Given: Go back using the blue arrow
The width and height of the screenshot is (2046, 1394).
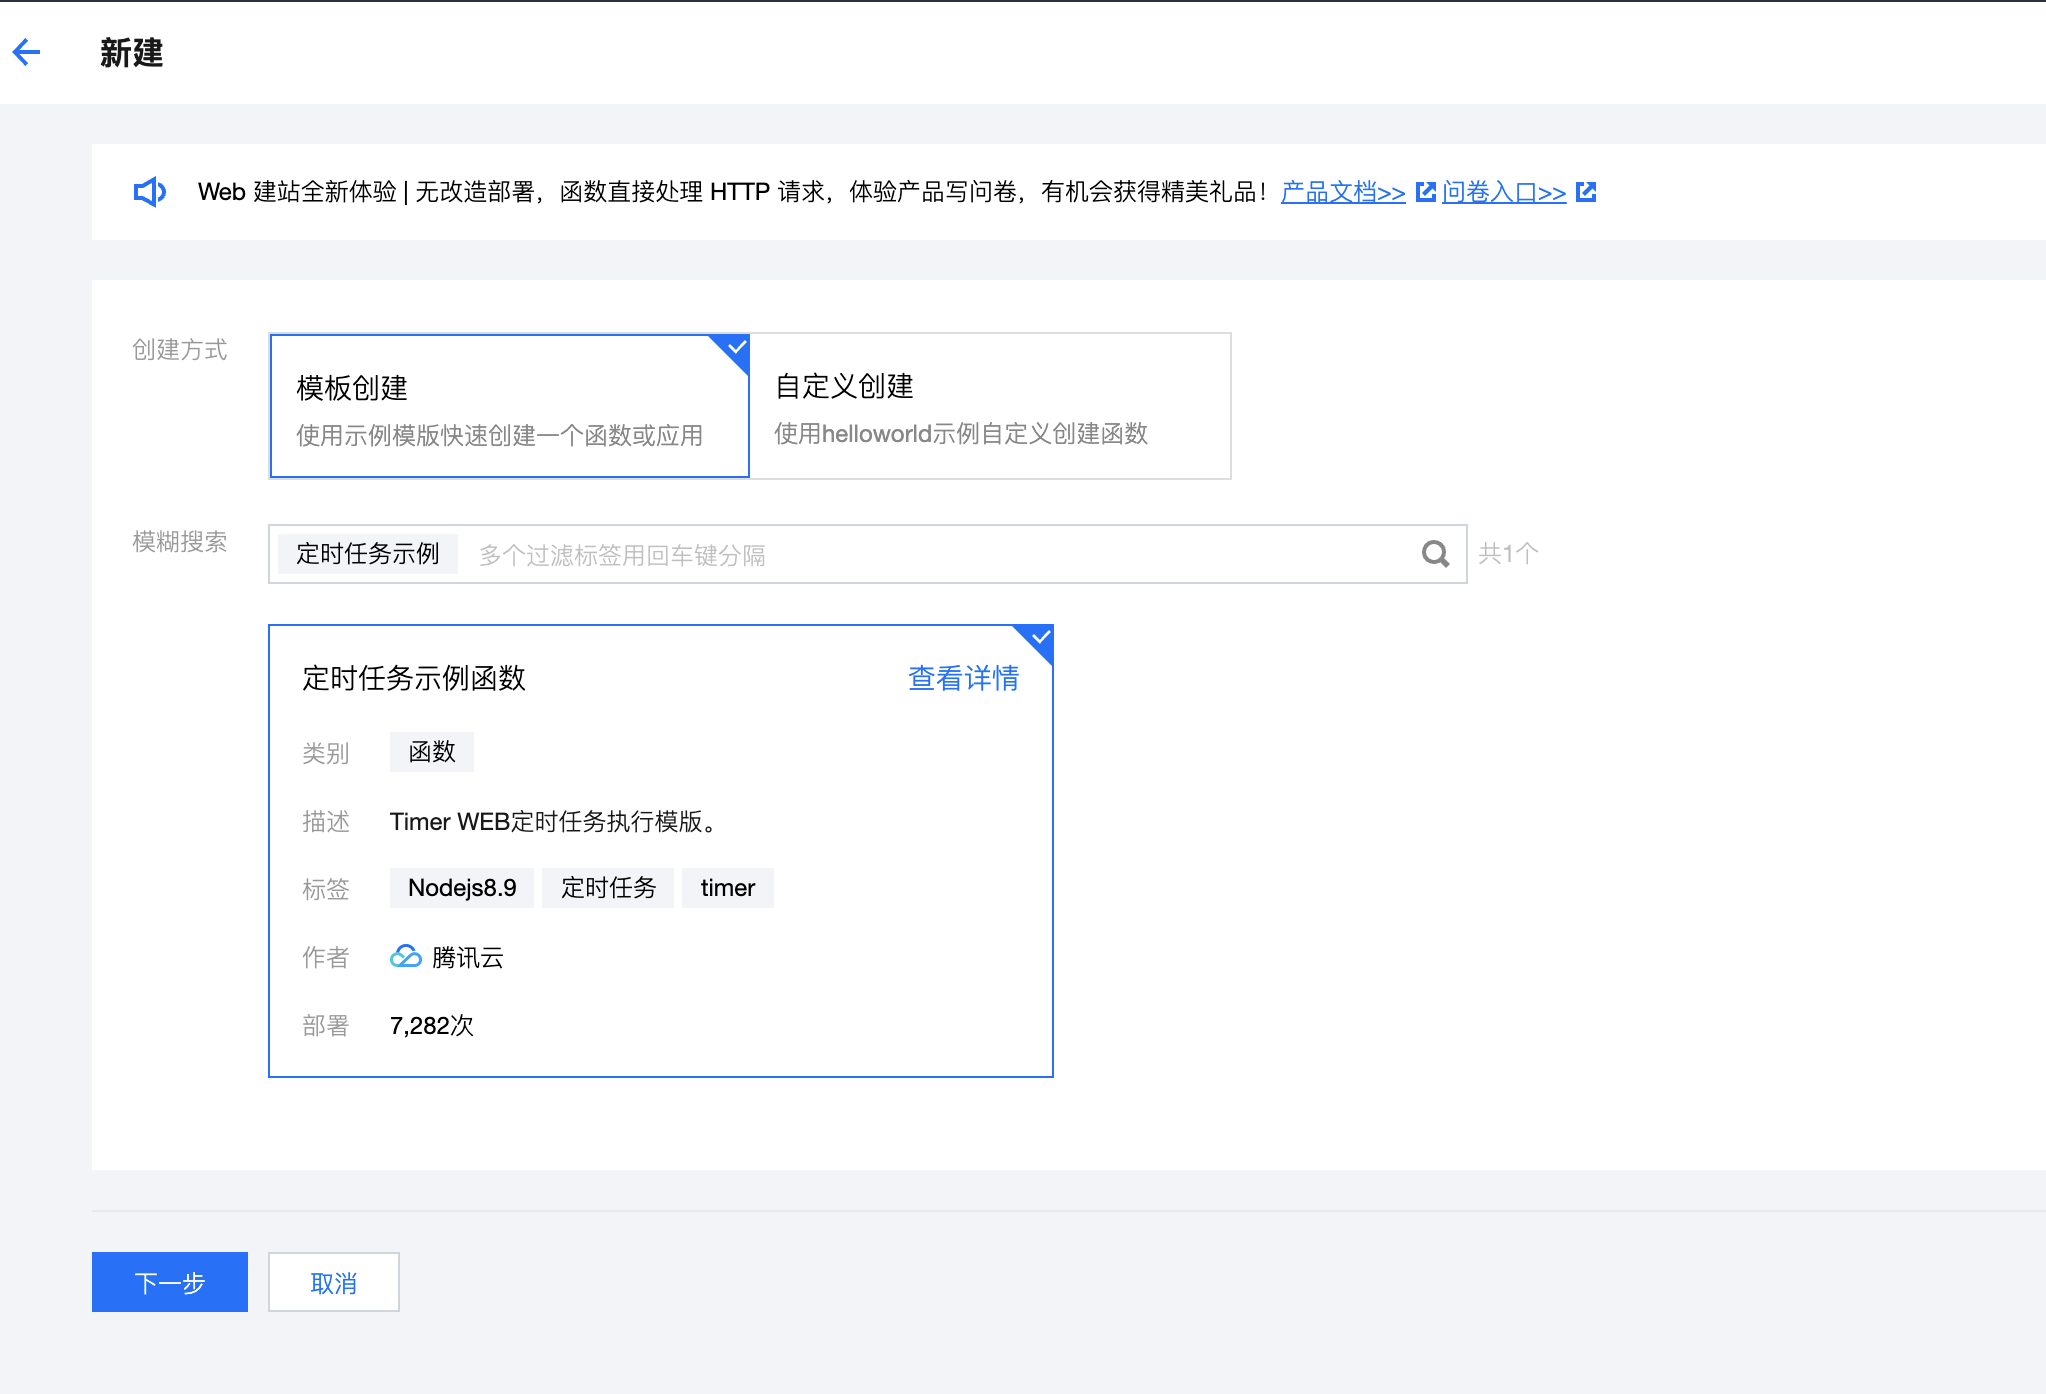Looking at the screenshot, I should tap(27, 52).
